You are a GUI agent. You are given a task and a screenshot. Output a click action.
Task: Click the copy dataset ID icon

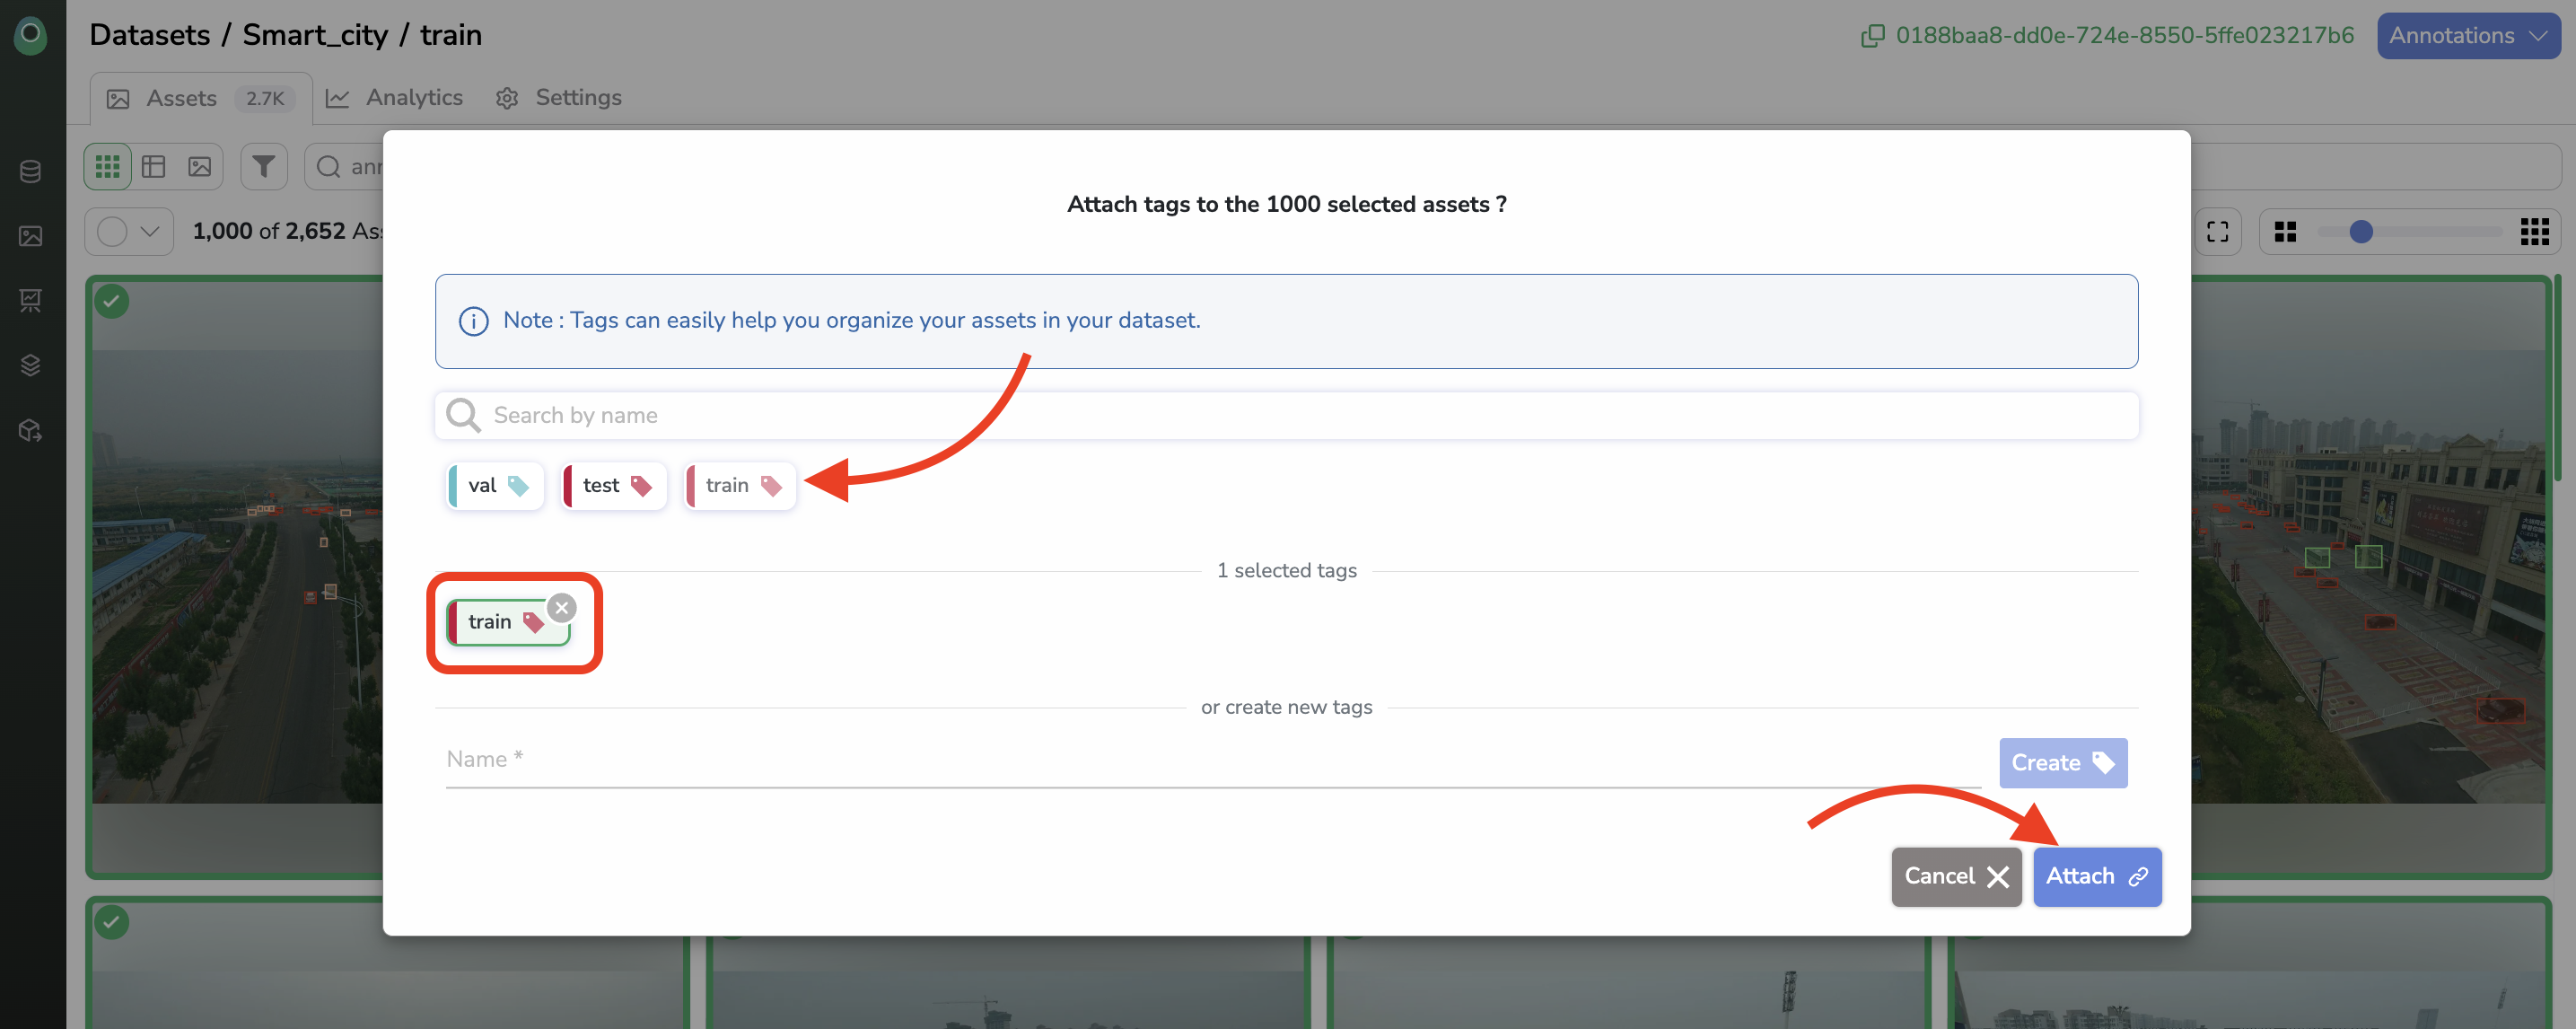point(1871,36)
